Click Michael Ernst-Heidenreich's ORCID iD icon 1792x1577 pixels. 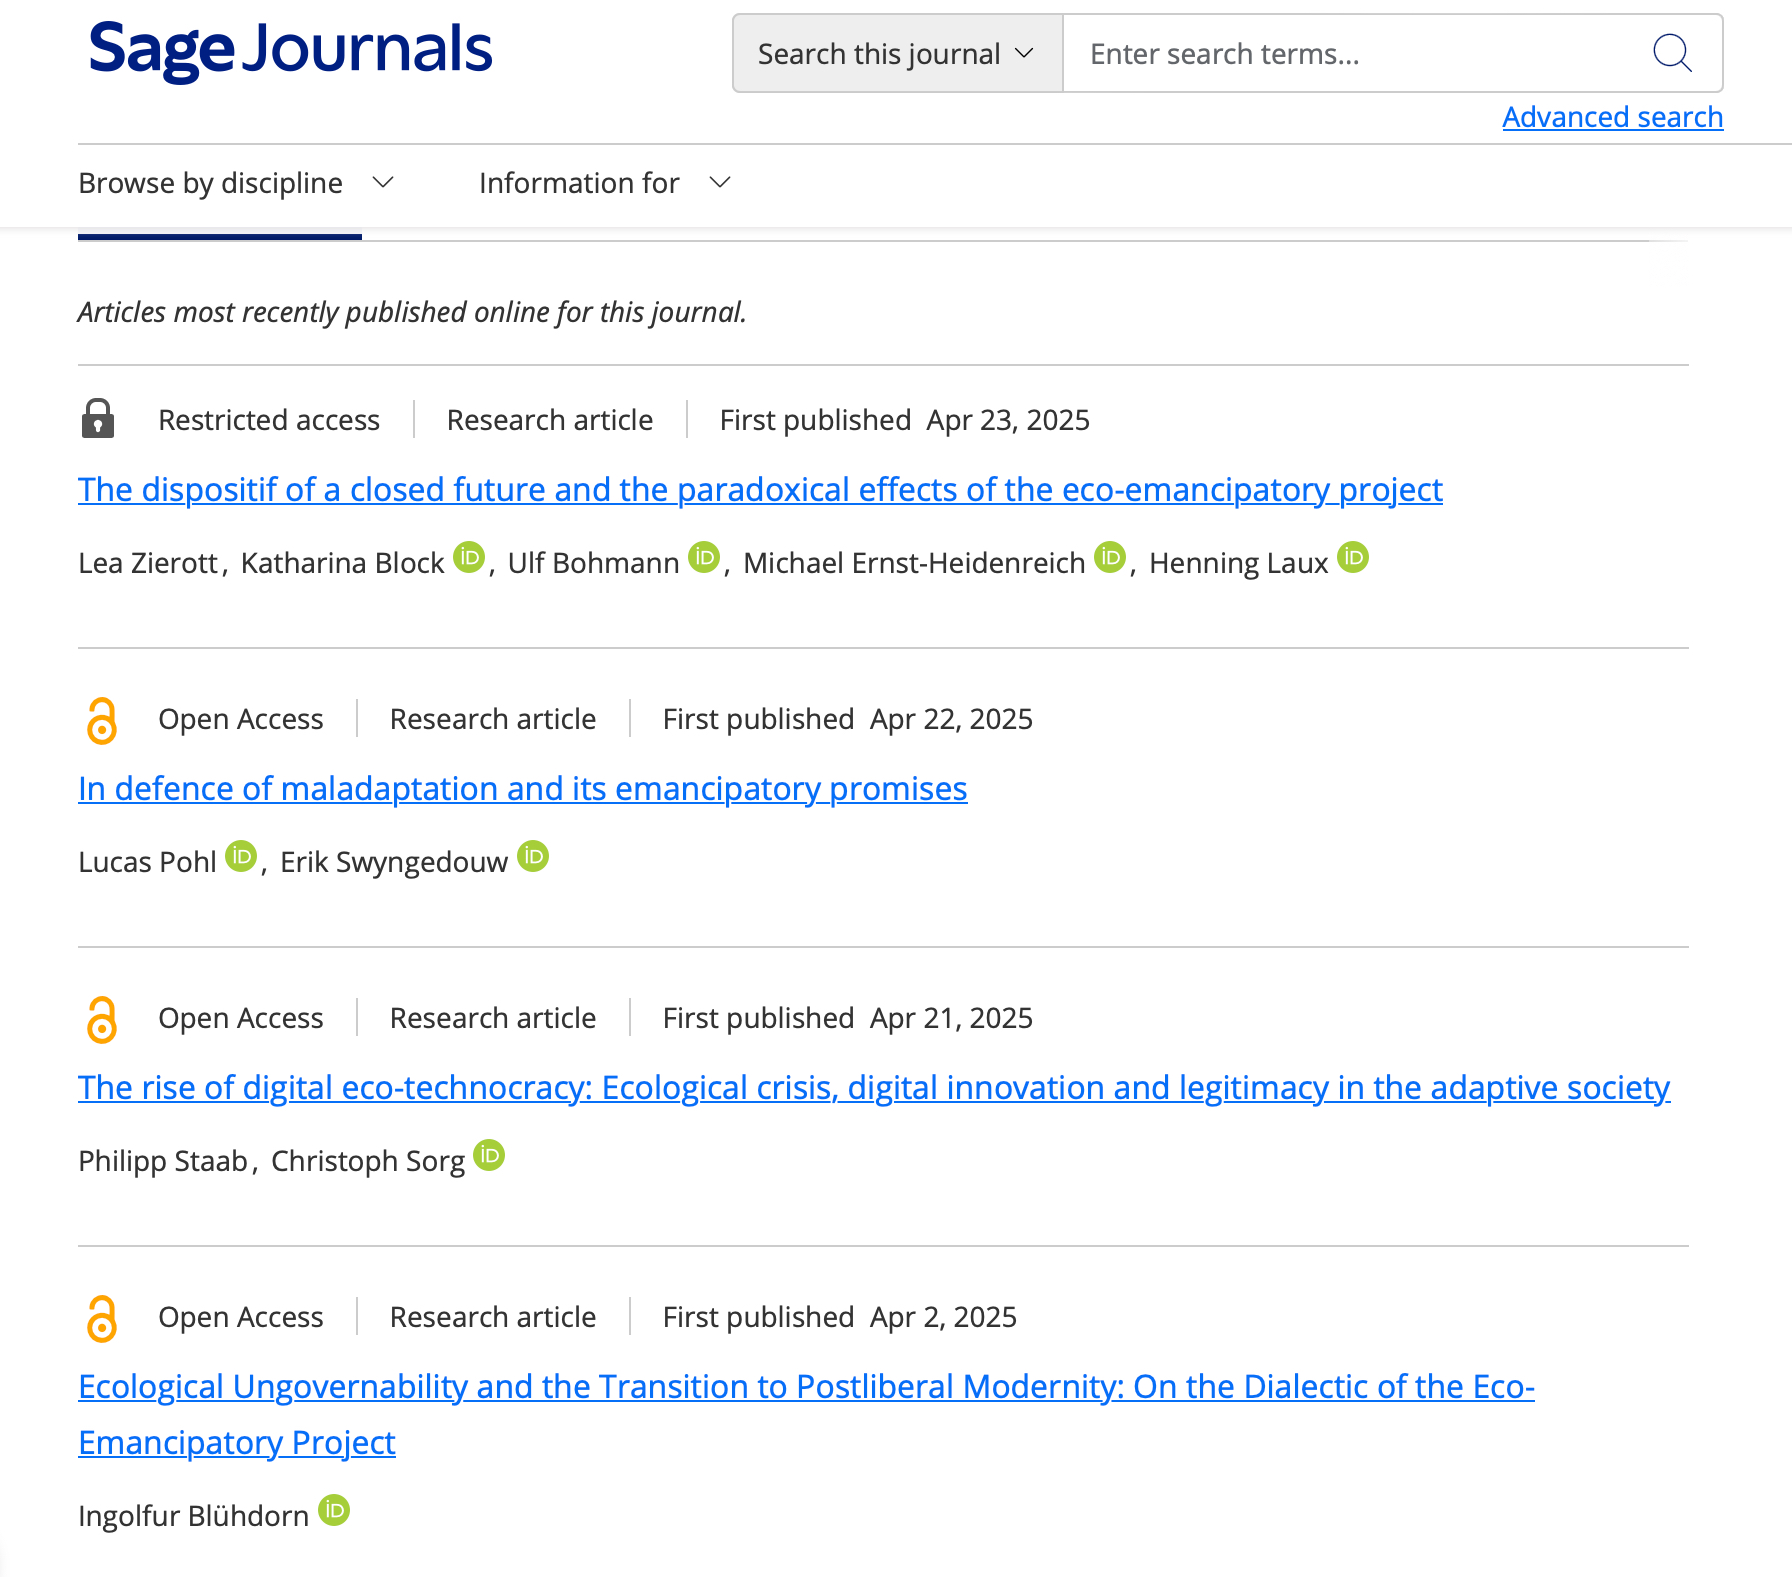tap(1110, 557)
